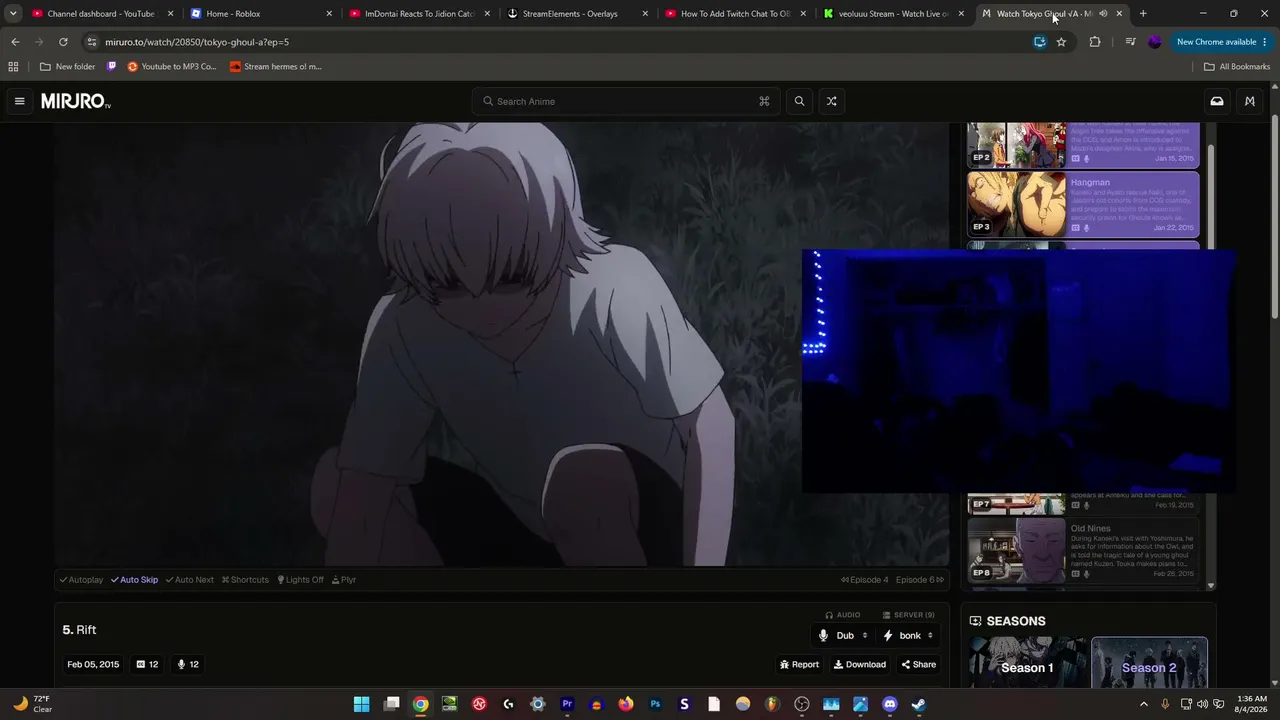Launch Steam from the taskbar
Viewport: 1280px width, 720px height.
[919, 704]
